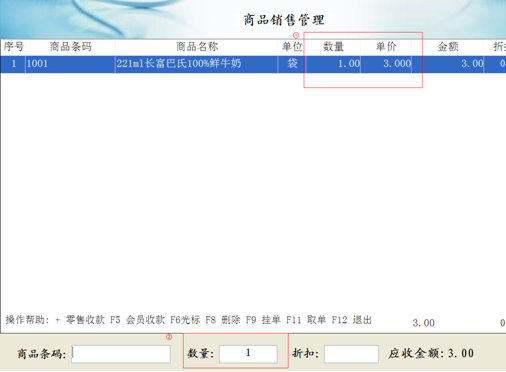Image resolution: width=506 pixels, height=372 pixels.
Task: Click the 商品条码 input field
Action: (121, 354)
